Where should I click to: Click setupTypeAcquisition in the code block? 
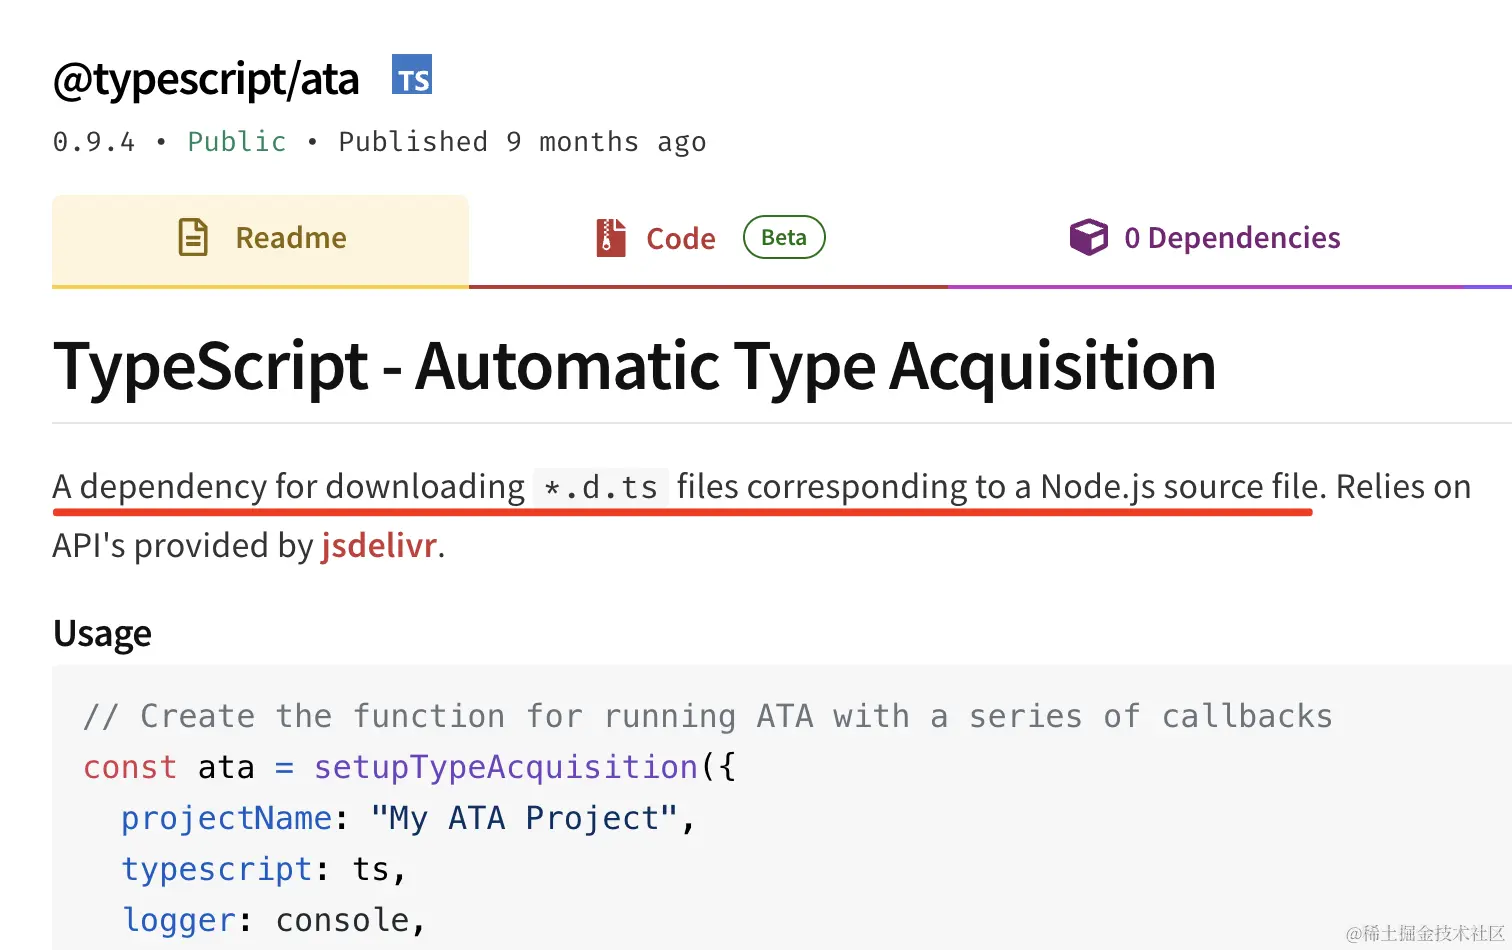pos(505,767)
